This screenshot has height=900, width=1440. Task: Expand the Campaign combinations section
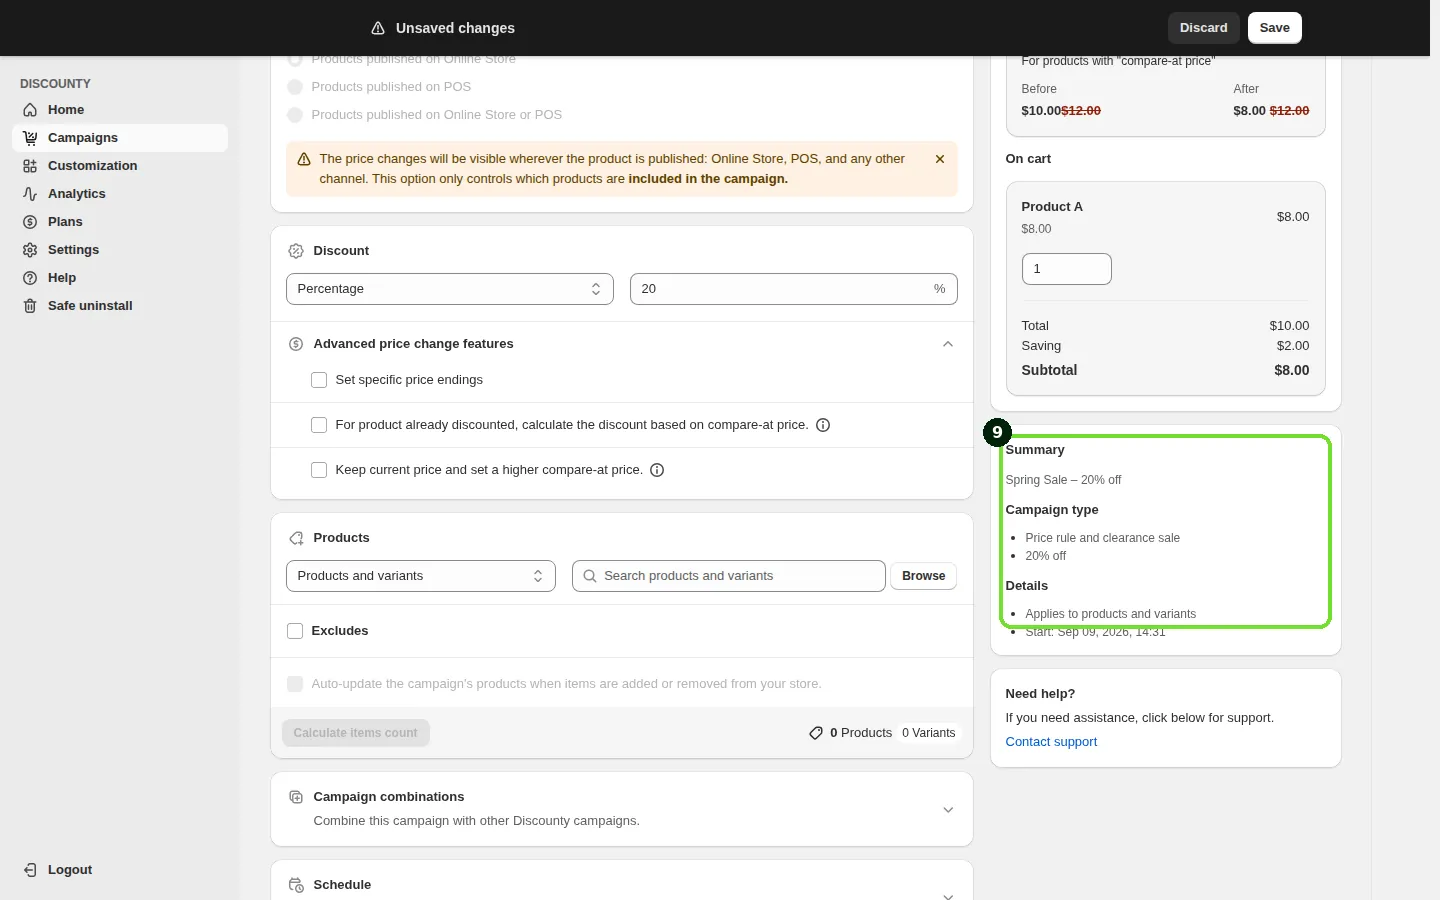coord(948,809)
